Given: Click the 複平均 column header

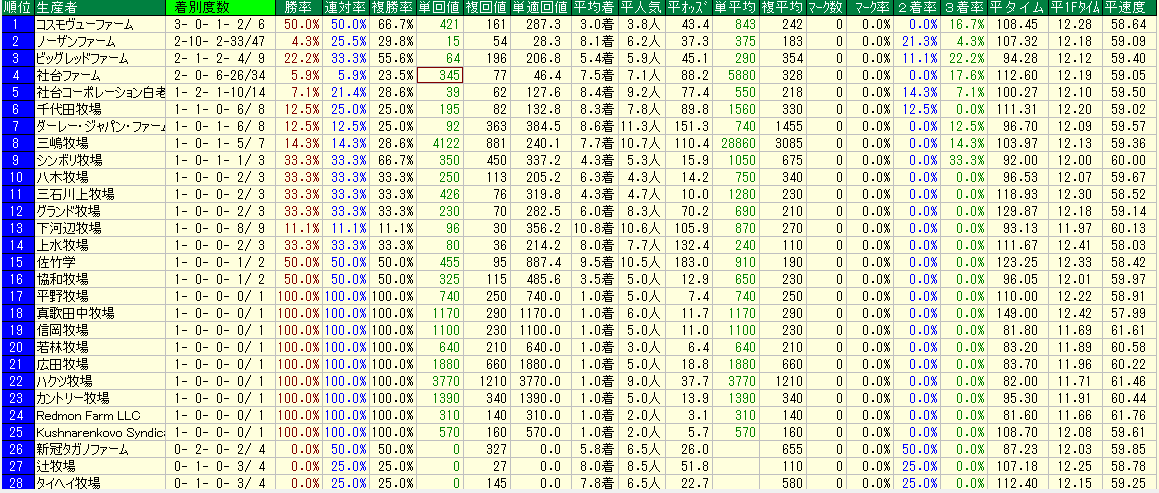Looking at the screenshot, I should point(783,8).
